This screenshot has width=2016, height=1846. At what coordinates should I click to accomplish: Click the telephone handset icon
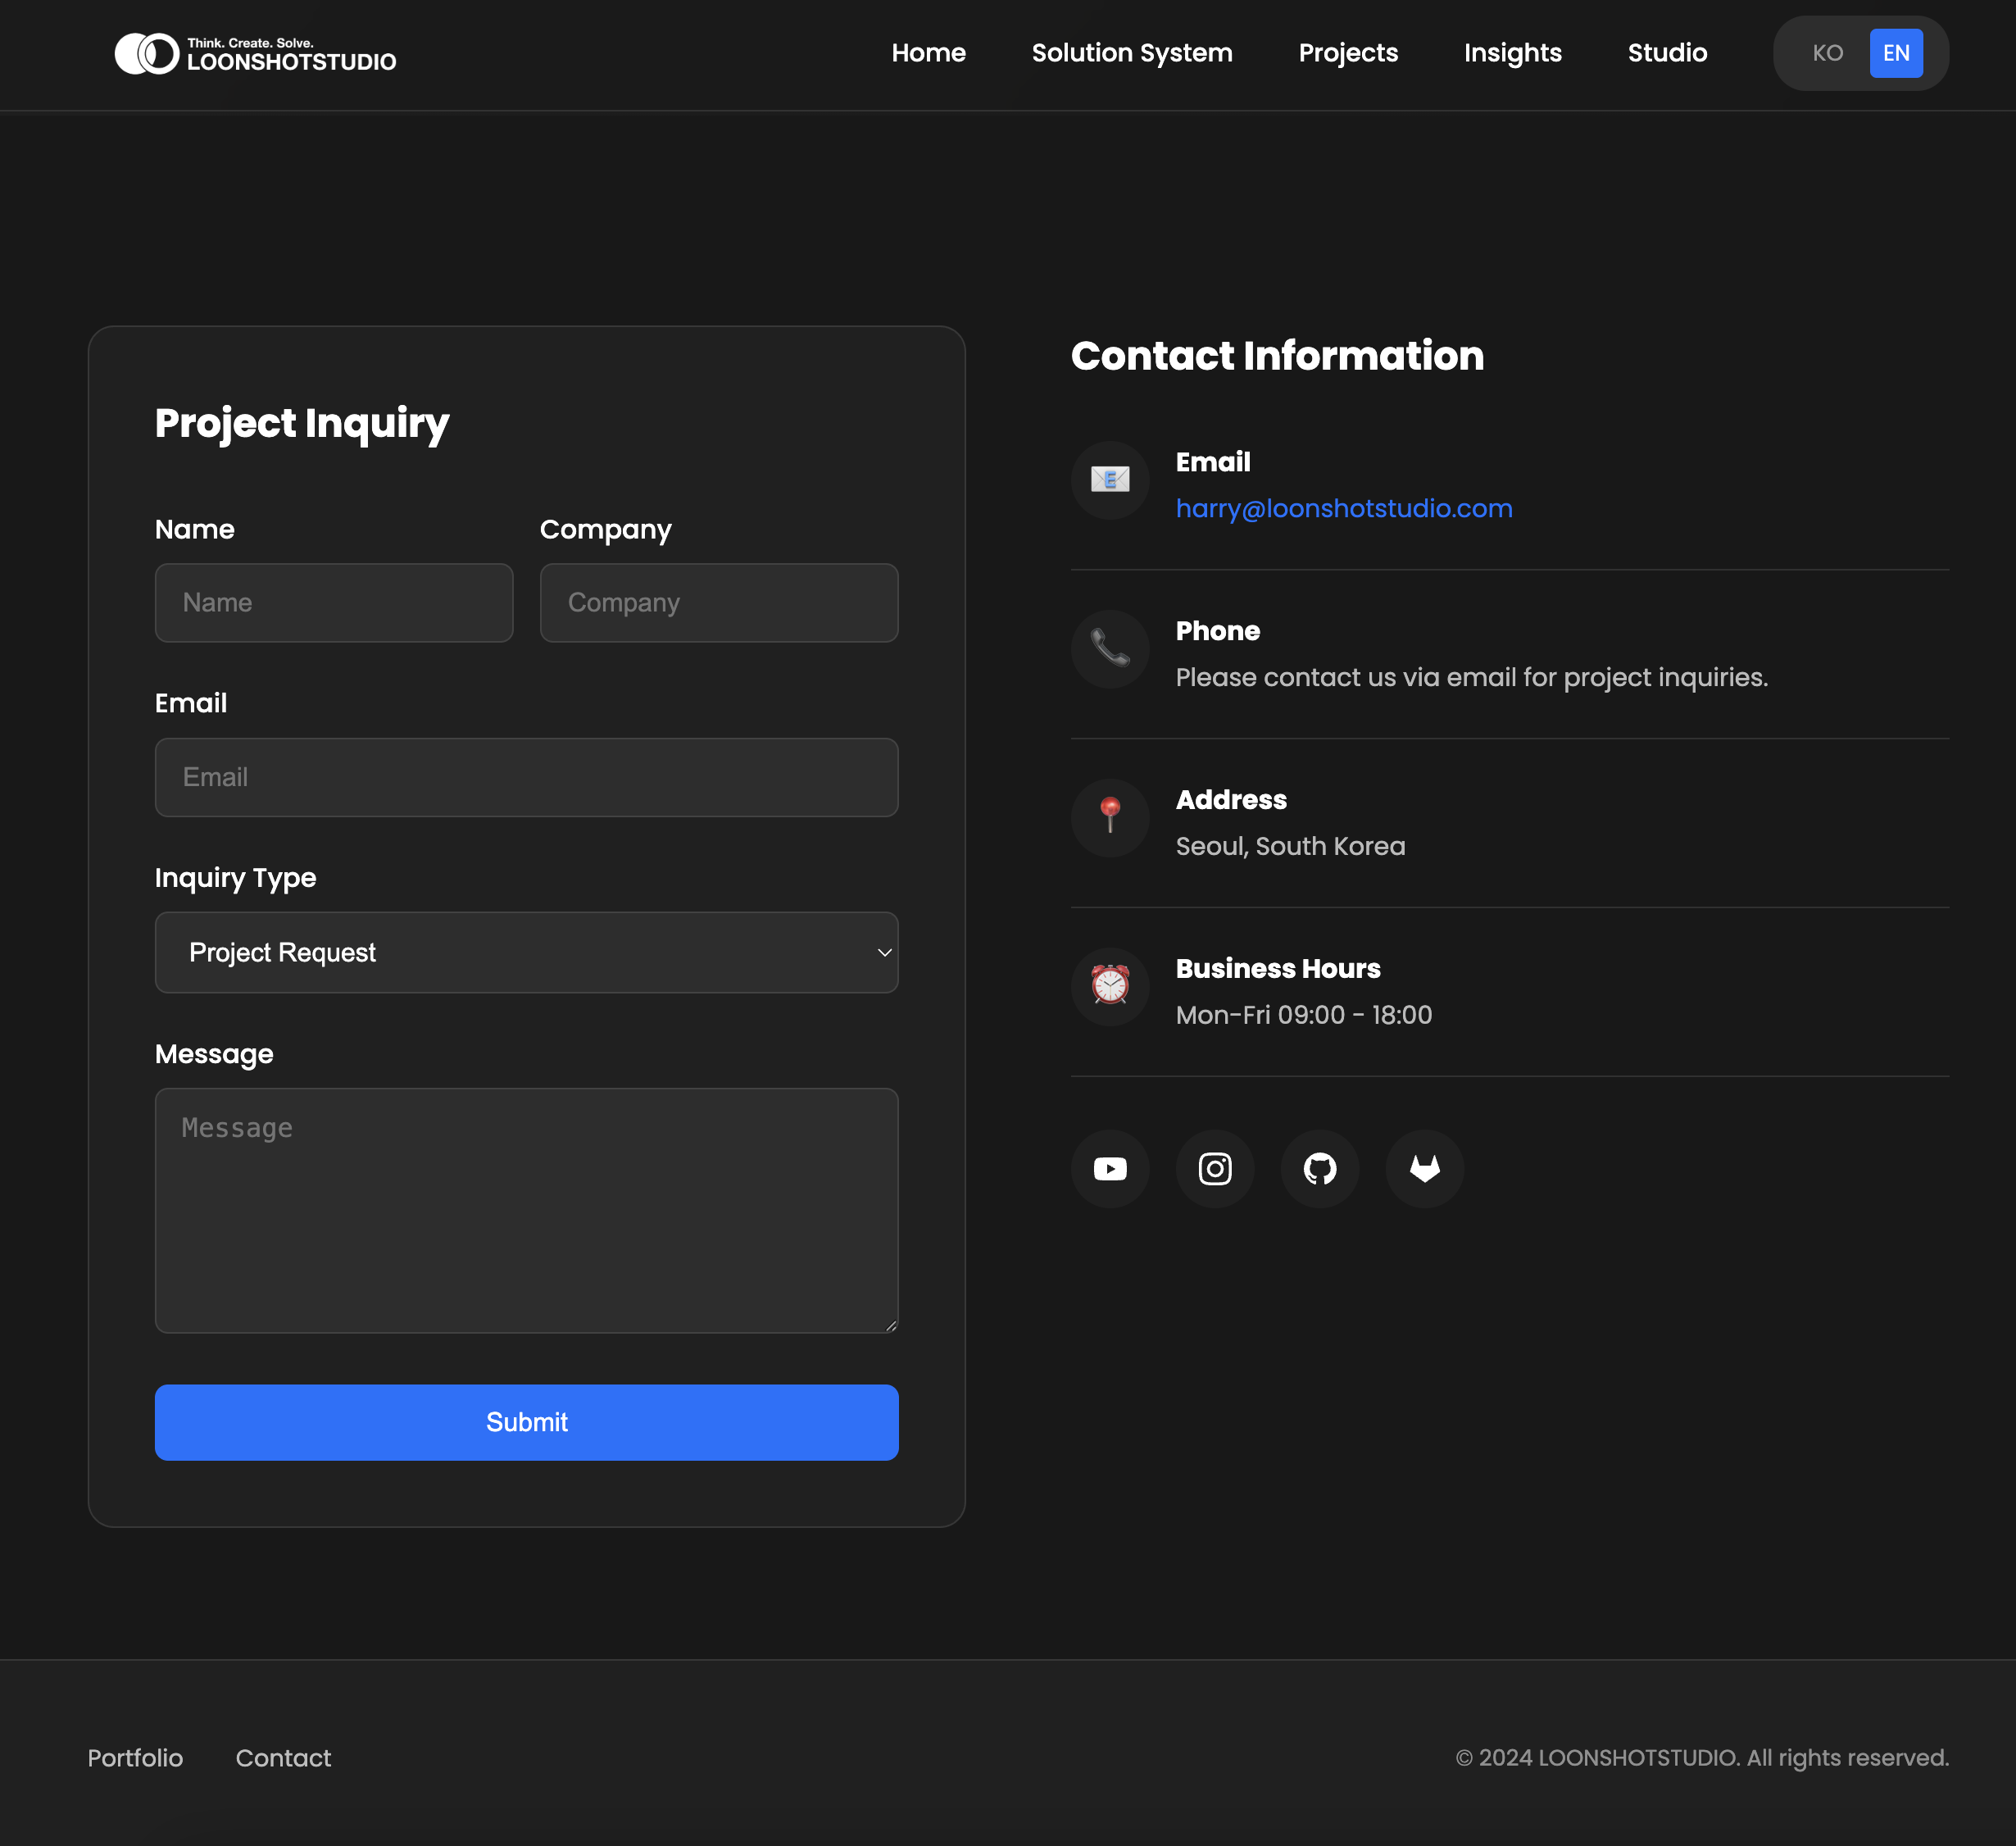[x=1110, y=649]
